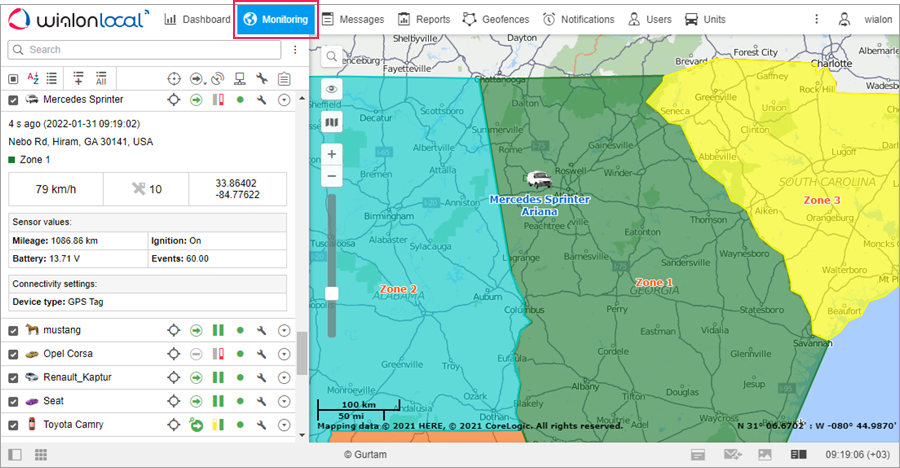The width and height of the screenshot is (900, 468).
Task: Switch to the Monitoring tab
Action: [276, 20]
